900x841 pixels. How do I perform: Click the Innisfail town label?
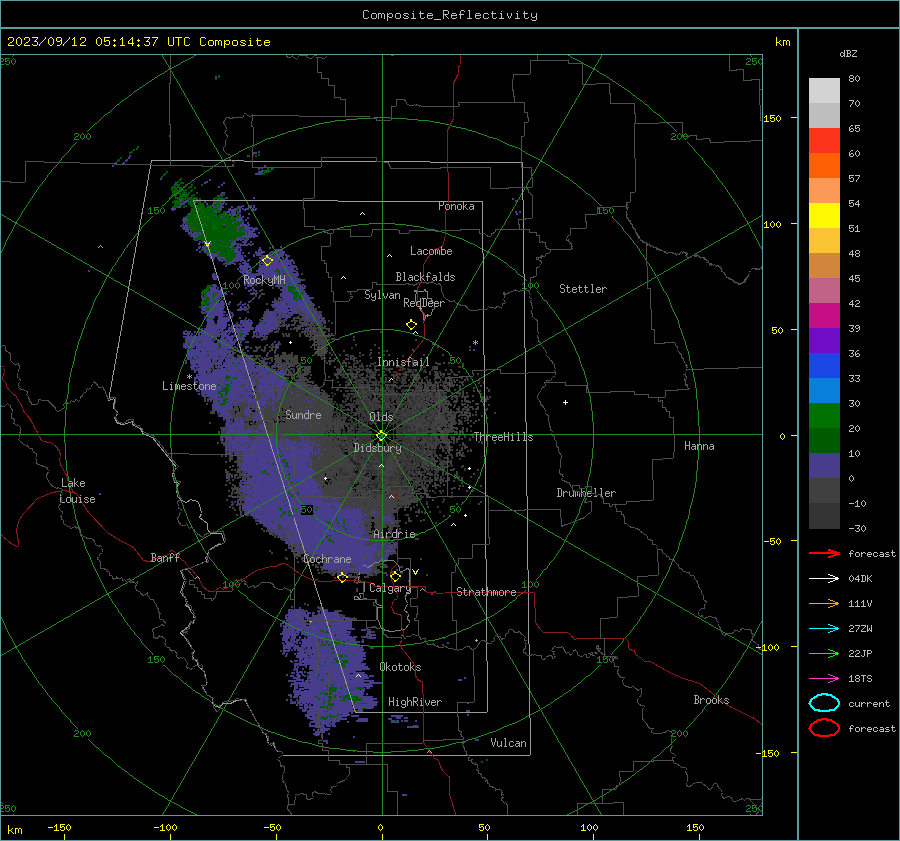[403, 362]
